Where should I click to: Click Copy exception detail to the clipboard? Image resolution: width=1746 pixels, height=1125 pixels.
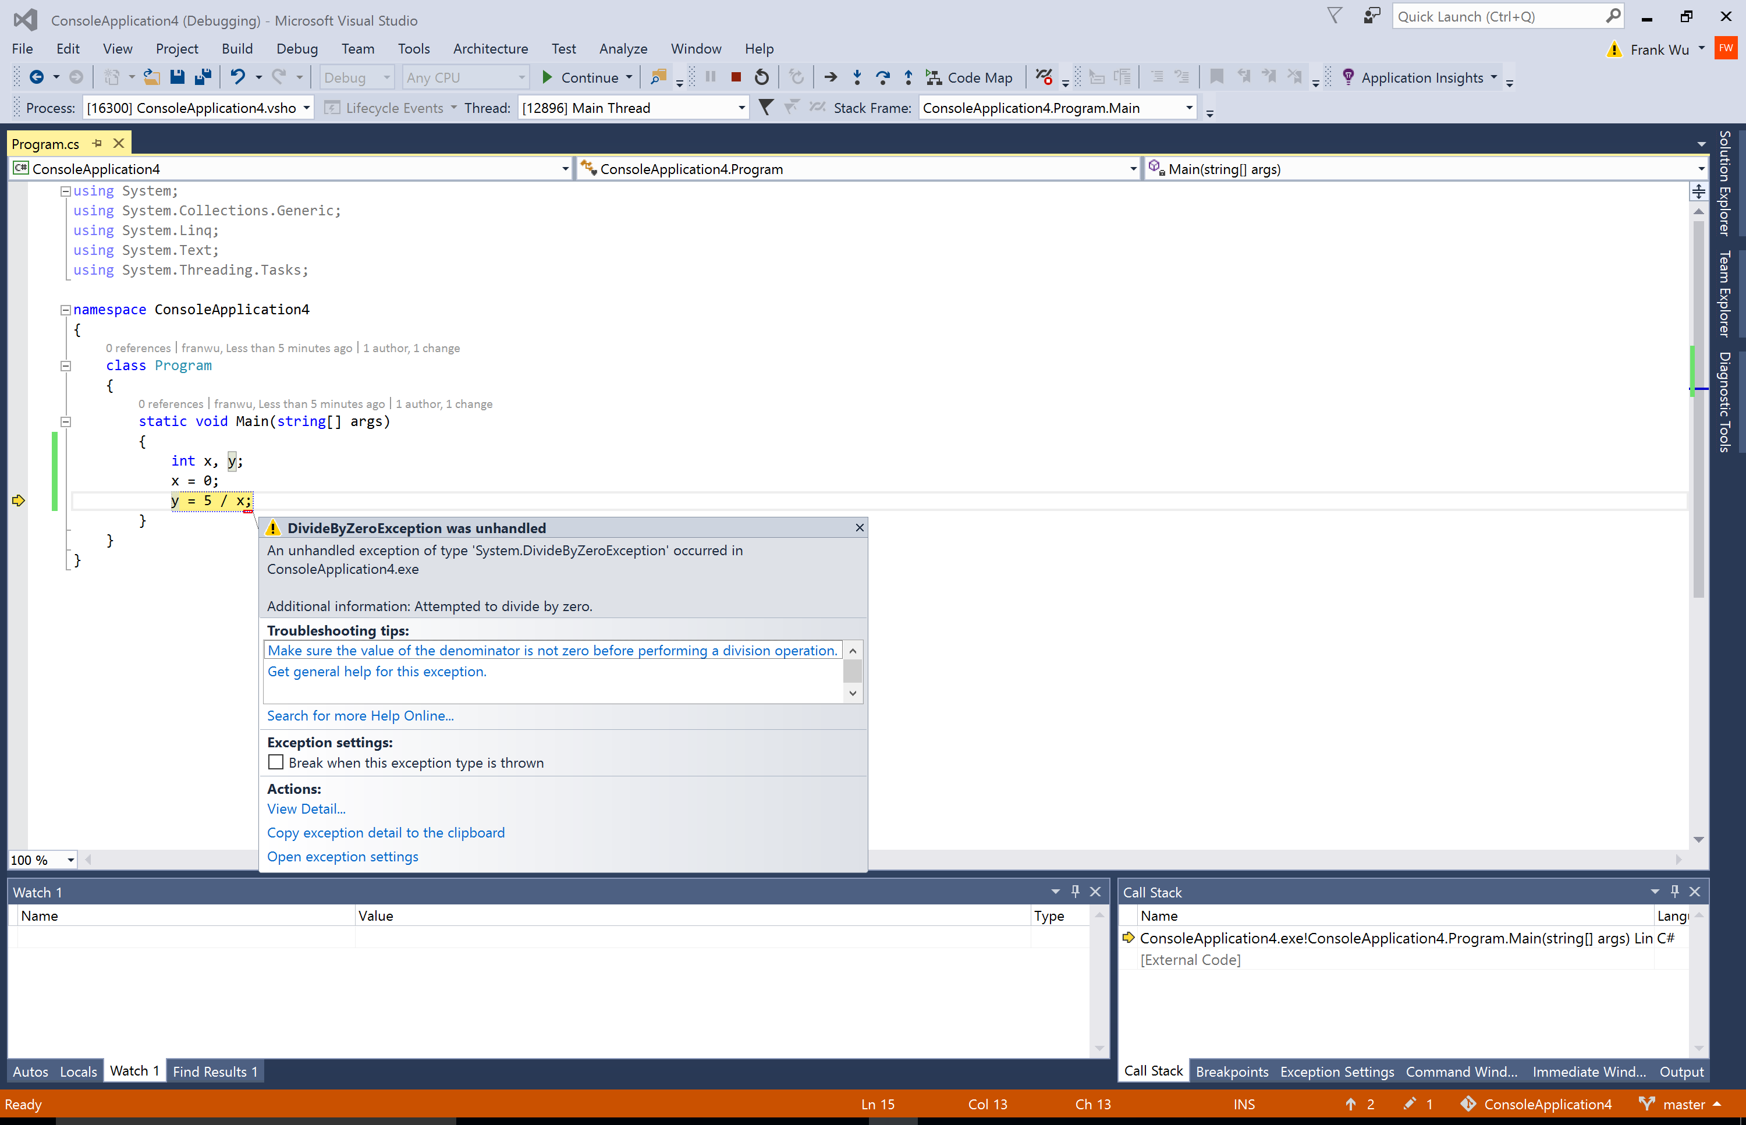tap(386, 832)
